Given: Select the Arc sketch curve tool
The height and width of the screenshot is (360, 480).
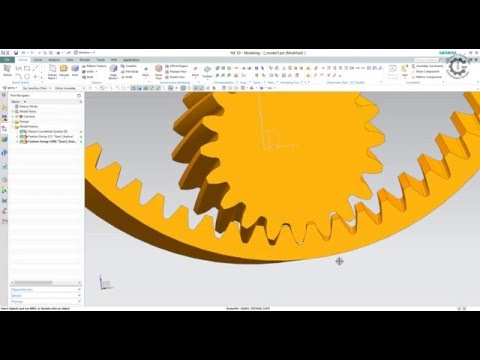Looking at the screenshot, I should [19, 77].
